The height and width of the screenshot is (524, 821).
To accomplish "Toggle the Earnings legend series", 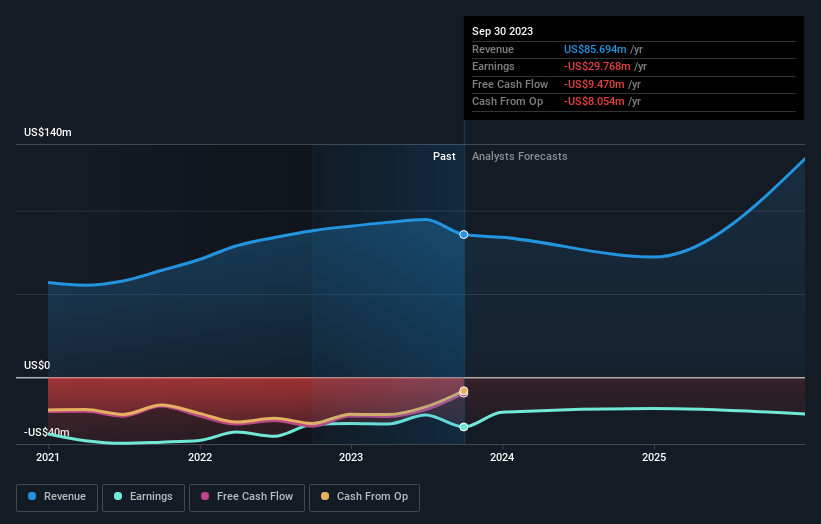I will 143,497.
